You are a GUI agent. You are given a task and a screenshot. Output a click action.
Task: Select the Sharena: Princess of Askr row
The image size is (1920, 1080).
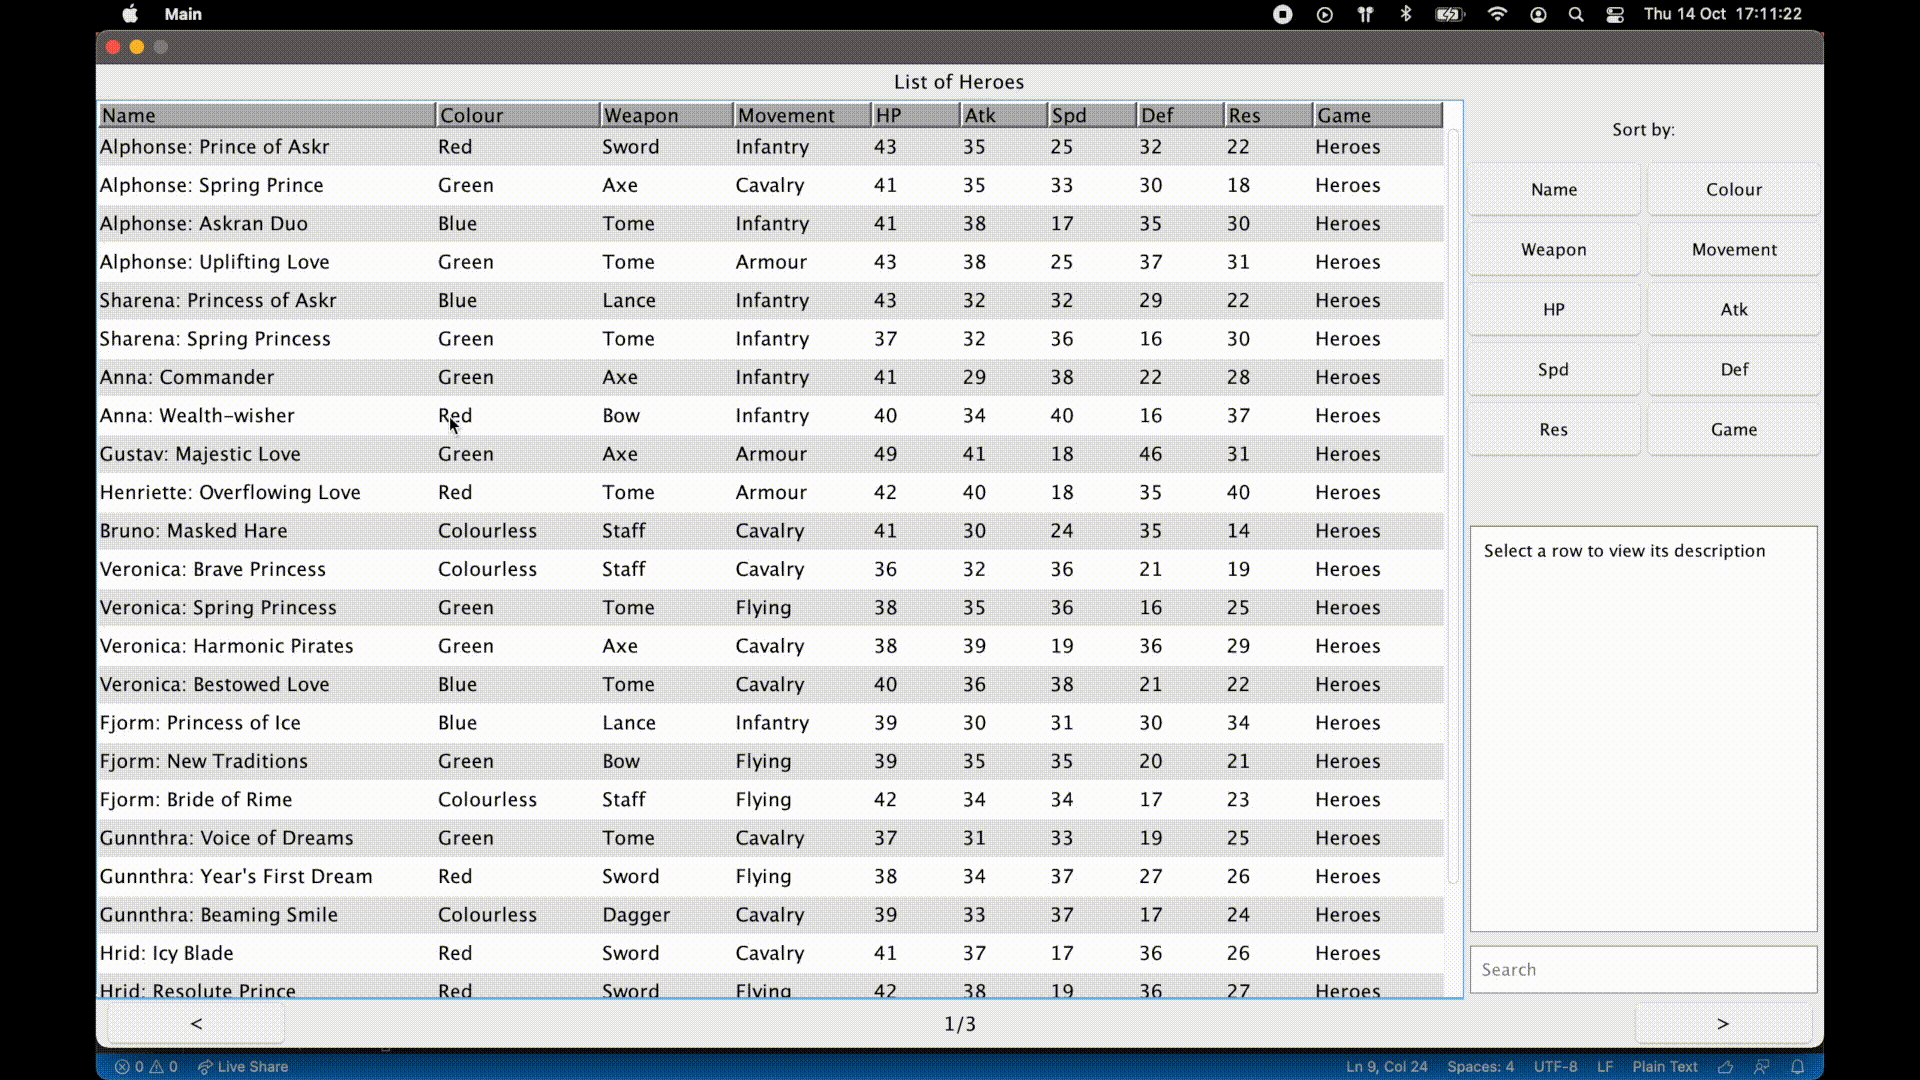tap(771, 301)
